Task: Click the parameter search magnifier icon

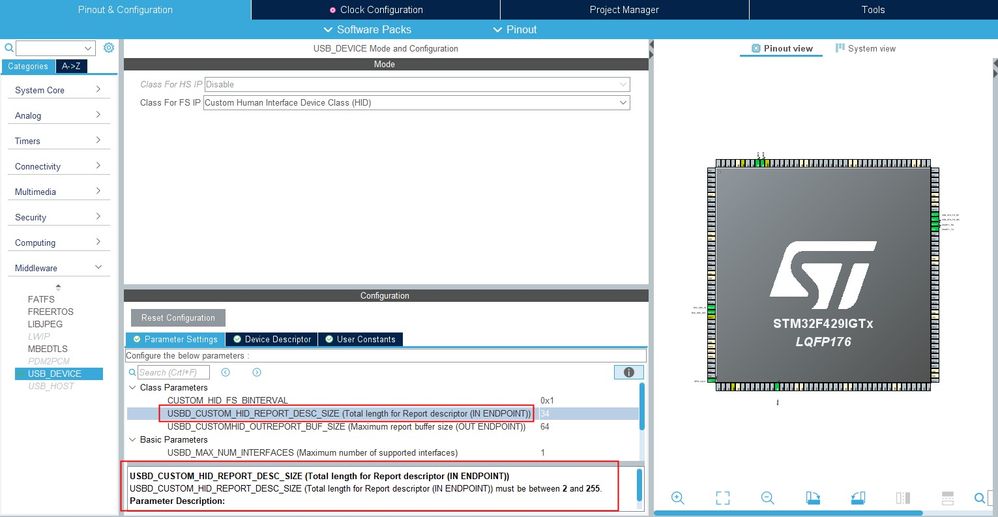Action: (x=132, y=372)
